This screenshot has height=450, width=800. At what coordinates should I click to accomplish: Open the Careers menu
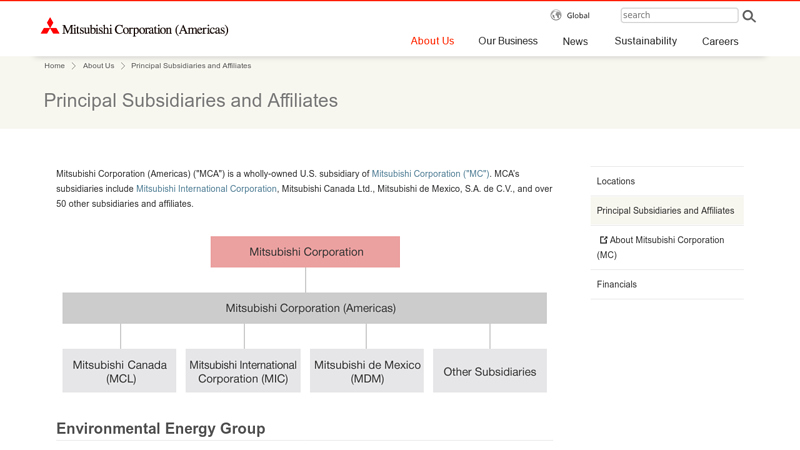tap(720, 41)
